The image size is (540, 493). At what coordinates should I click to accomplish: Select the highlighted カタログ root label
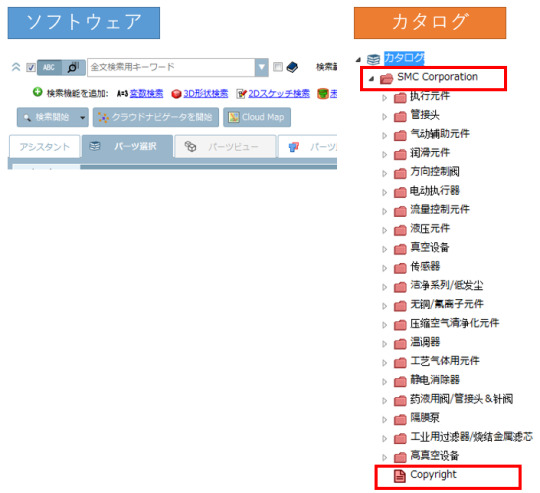[x=404, y=58]
